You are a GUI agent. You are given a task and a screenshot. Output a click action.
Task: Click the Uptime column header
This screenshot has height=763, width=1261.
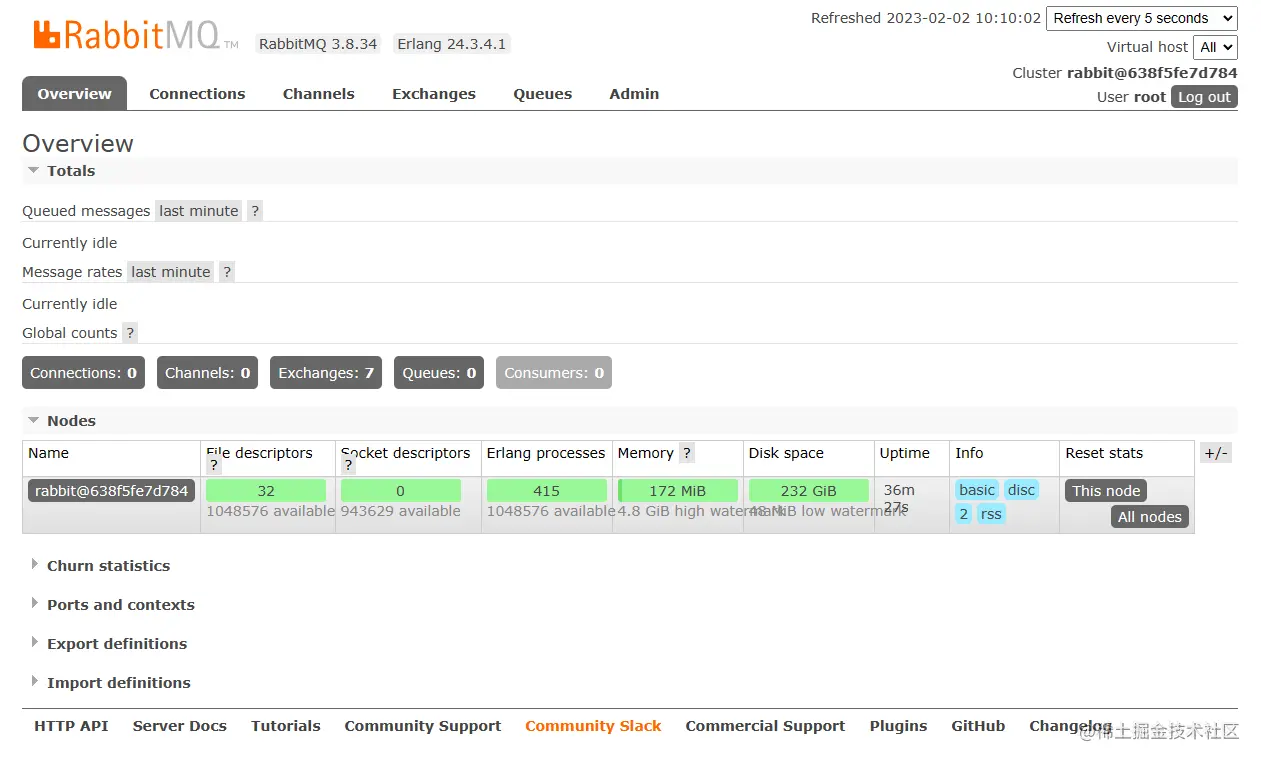click(905, 453)
